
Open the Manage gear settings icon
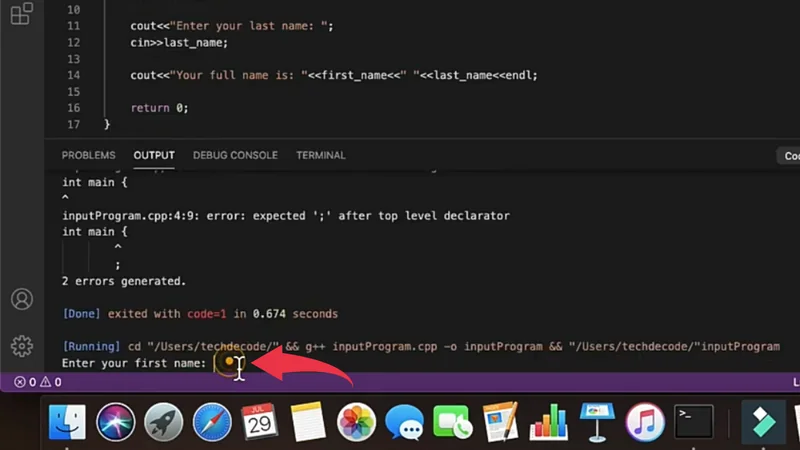[21, 346]
